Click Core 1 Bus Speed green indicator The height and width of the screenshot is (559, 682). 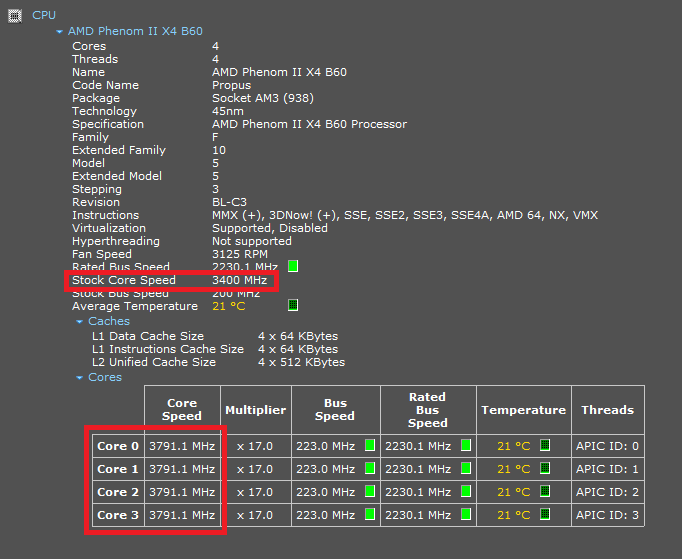point(370,468)
